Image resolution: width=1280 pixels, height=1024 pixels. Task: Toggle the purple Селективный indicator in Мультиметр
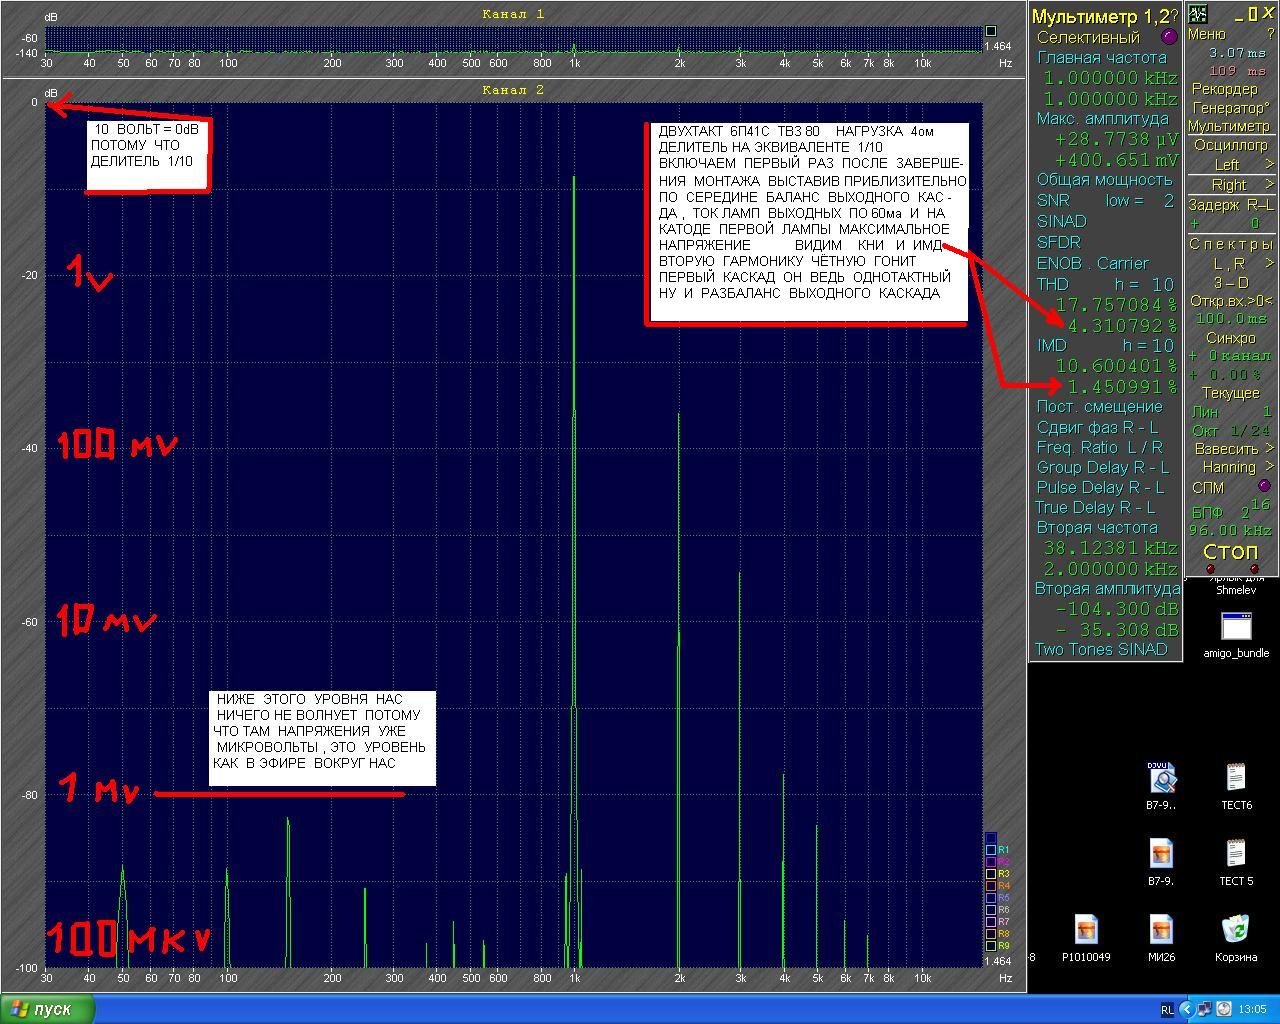[x=1169, y=37]
